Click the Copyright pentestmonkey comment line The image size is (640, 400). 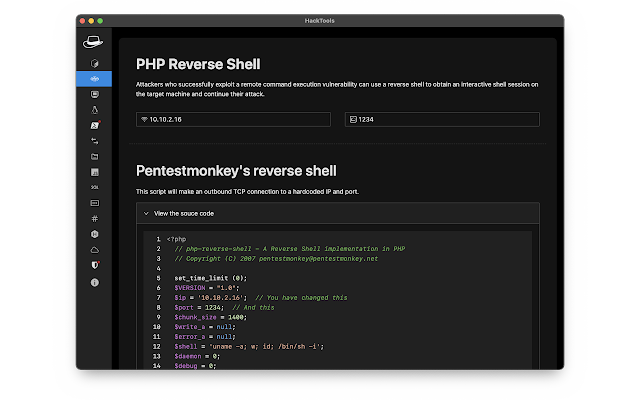pyautogui.click(x=276, y=258)
